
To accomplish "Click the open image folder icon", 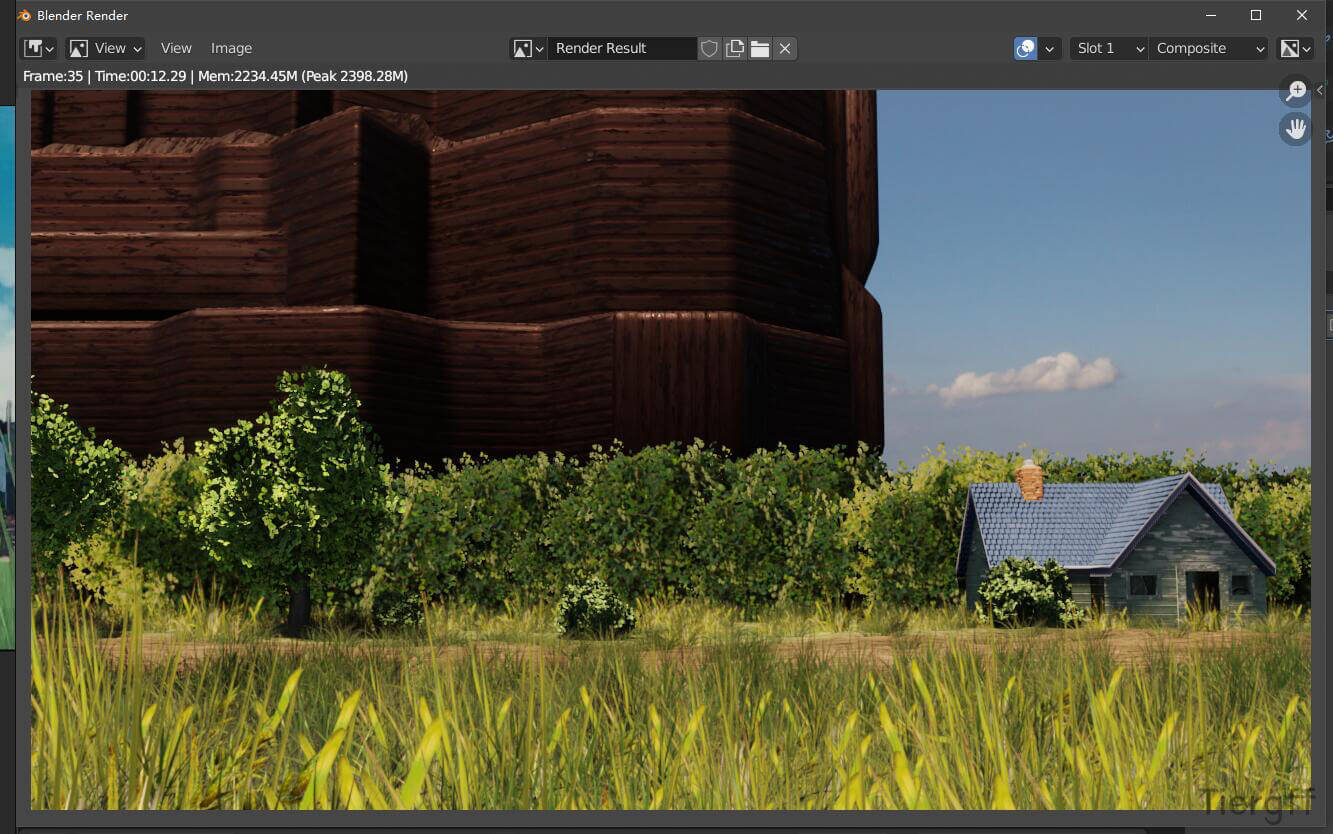I will (x=760, y=48).
